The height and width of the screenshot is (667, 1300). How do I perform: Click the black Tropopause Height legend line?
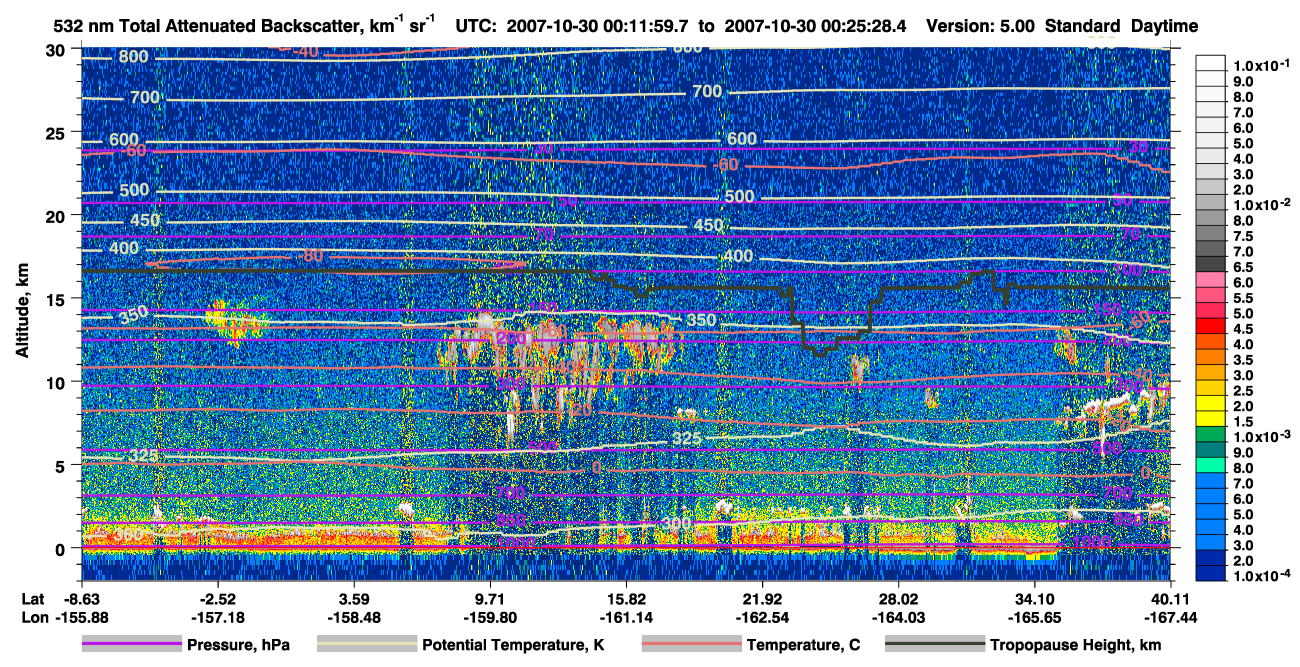pyautogui.click(x=935, y=644)
